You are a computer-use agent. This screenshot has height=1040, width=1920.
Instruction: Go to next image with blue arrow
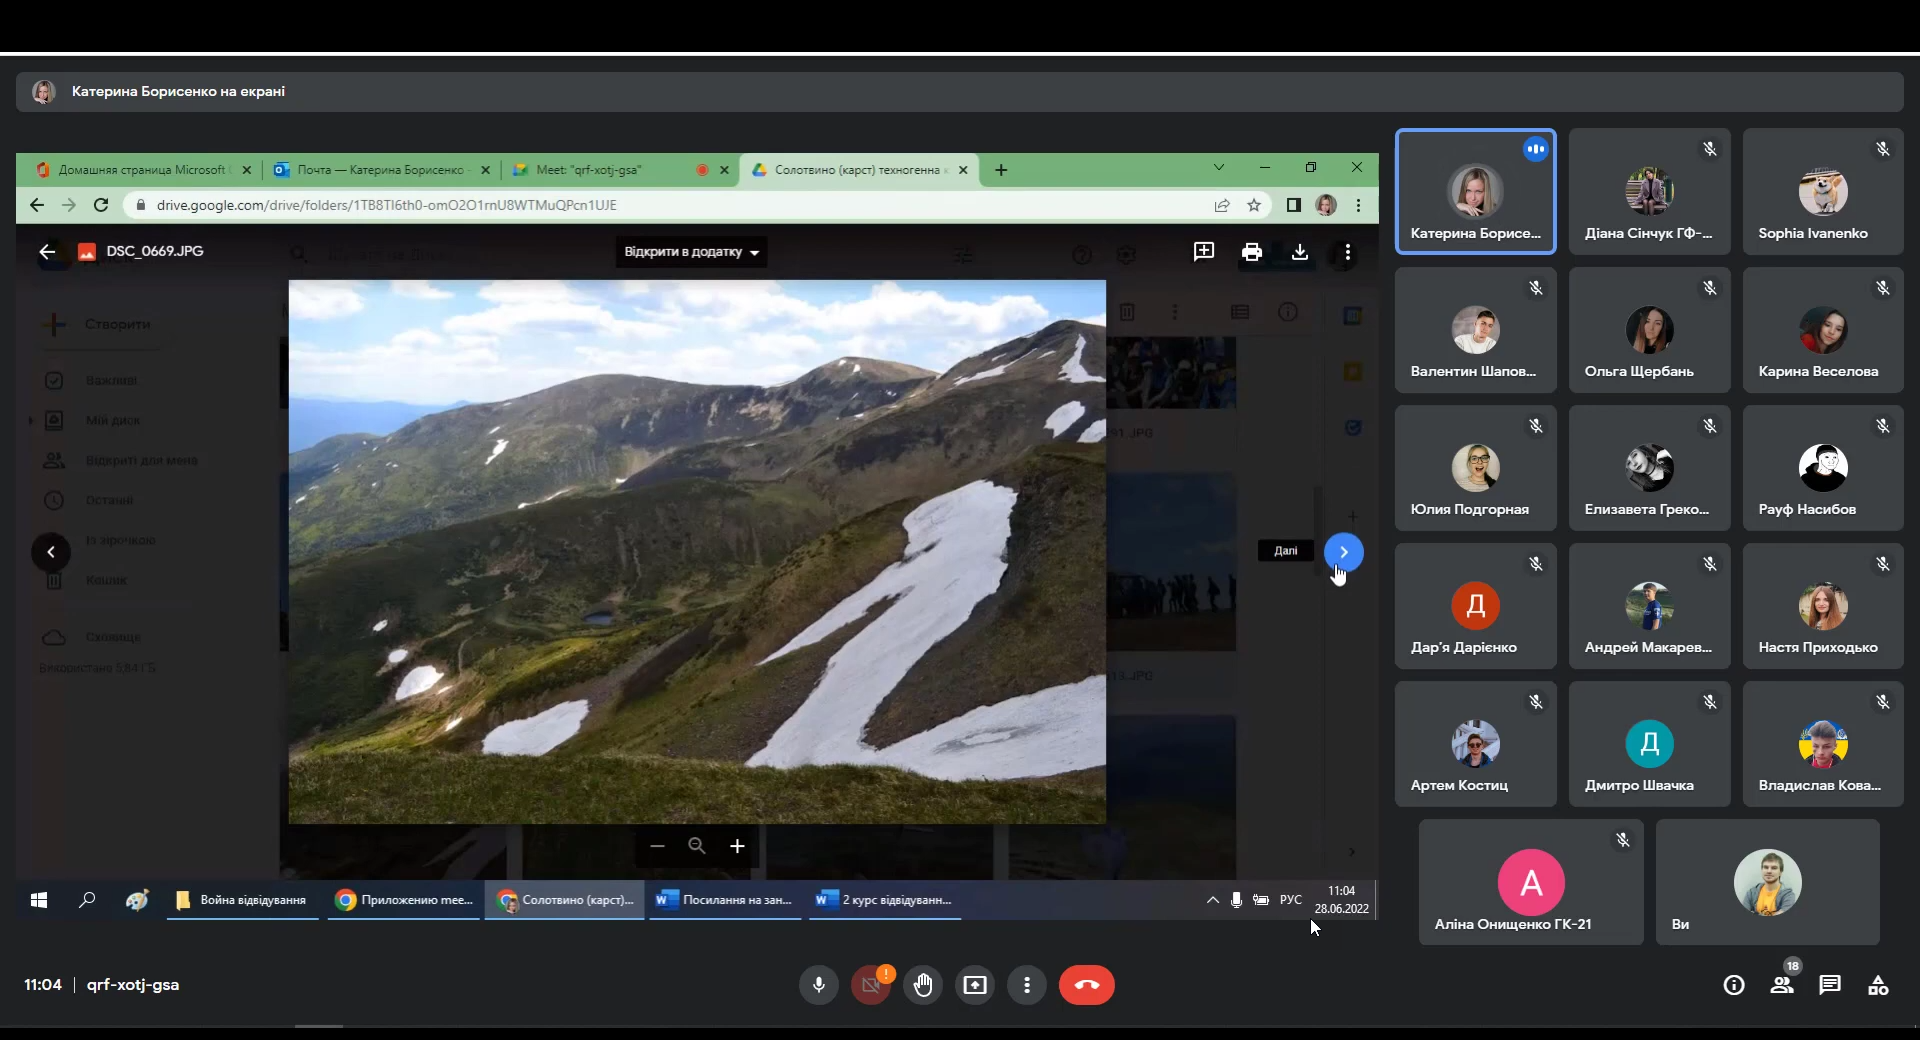[x=1343, y=552]
